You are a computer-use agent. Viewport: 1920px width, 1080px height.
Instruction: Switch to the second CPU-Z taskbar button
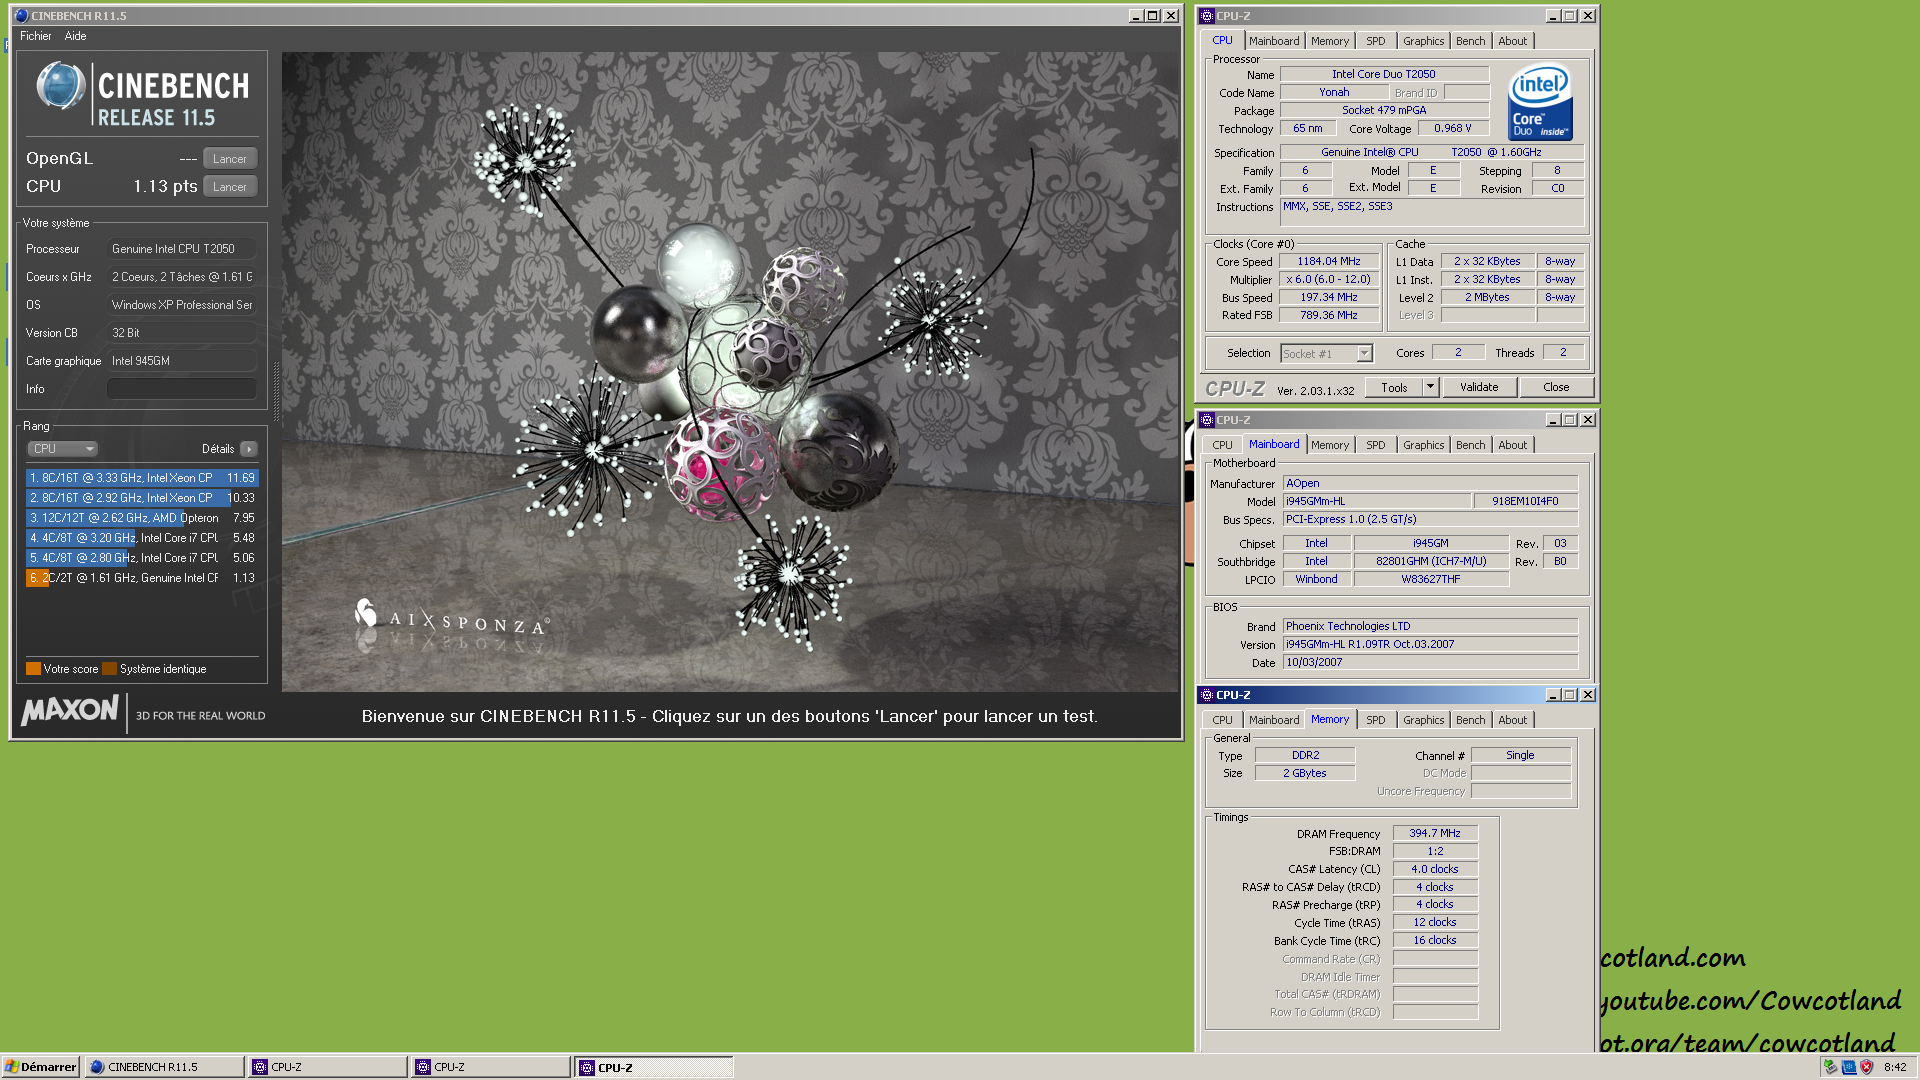click(x=491, y=1067)
